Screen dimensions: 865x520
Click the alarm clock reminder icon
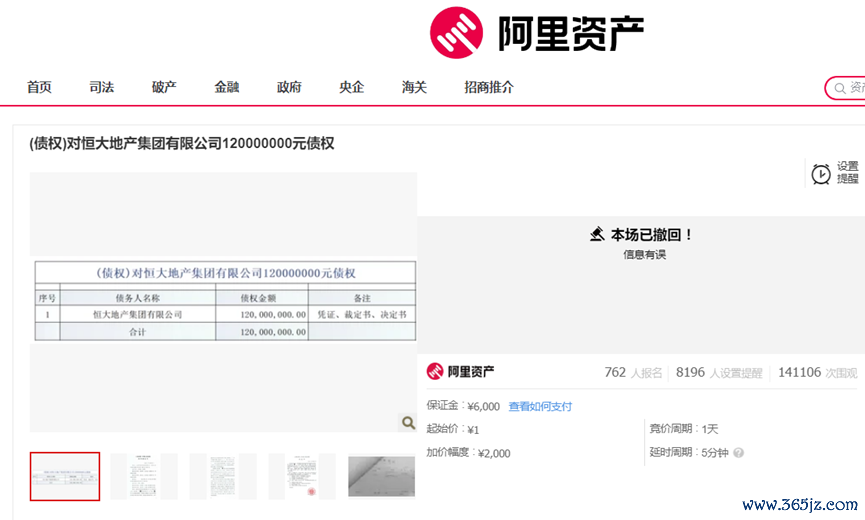tap(821, 174)
